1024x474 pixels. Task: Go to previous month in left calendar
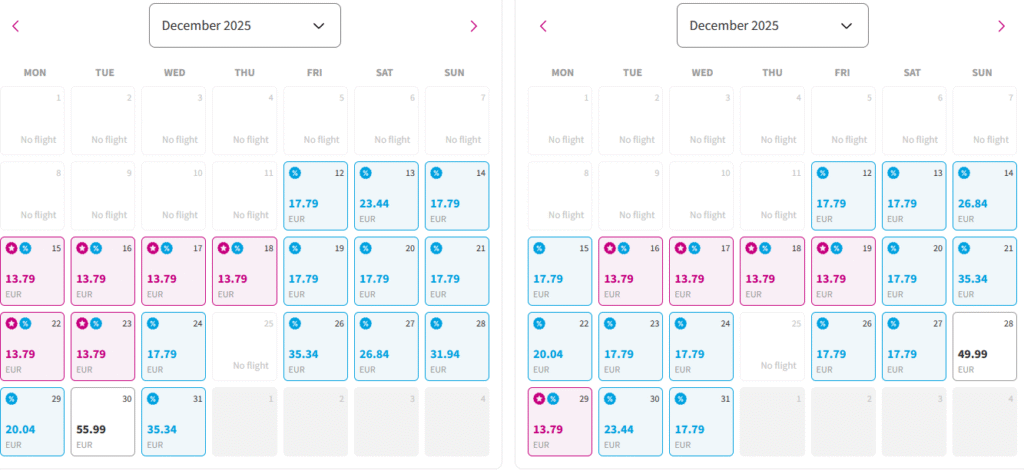click(x=15, y=26)
